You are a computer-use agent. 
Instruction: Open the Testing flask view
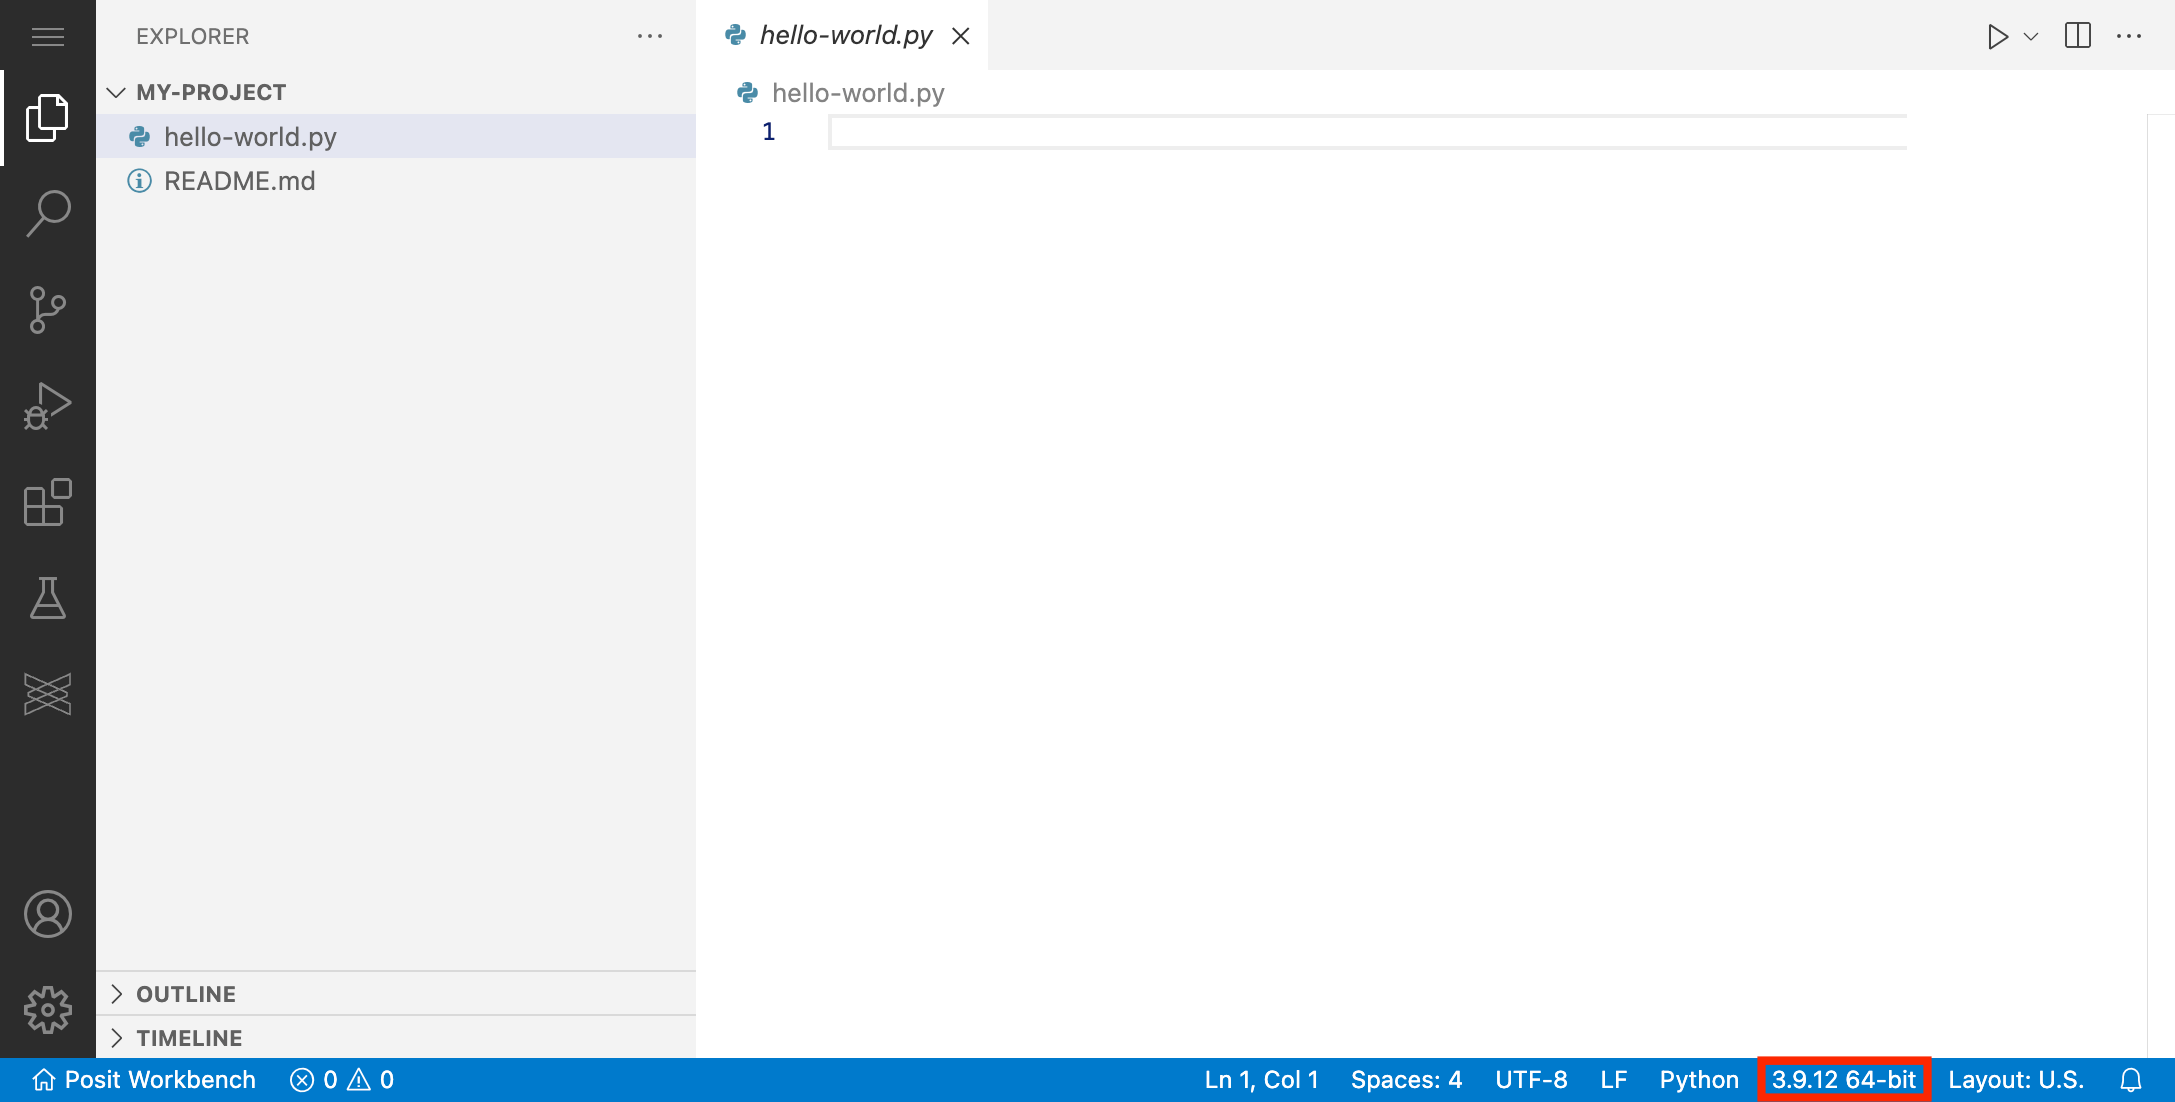(47, 599)
